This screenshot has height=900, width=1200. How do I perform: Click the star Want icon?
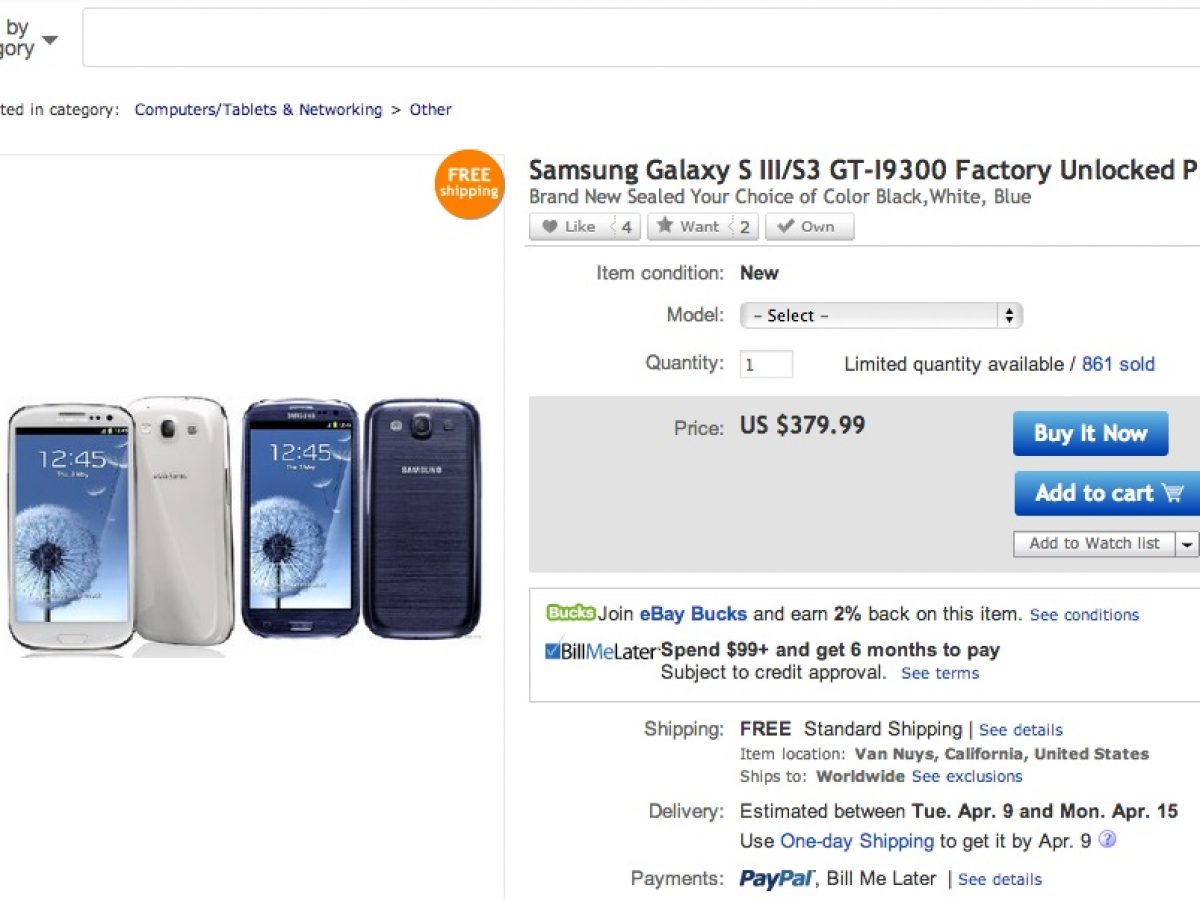[x=665, y=226]
